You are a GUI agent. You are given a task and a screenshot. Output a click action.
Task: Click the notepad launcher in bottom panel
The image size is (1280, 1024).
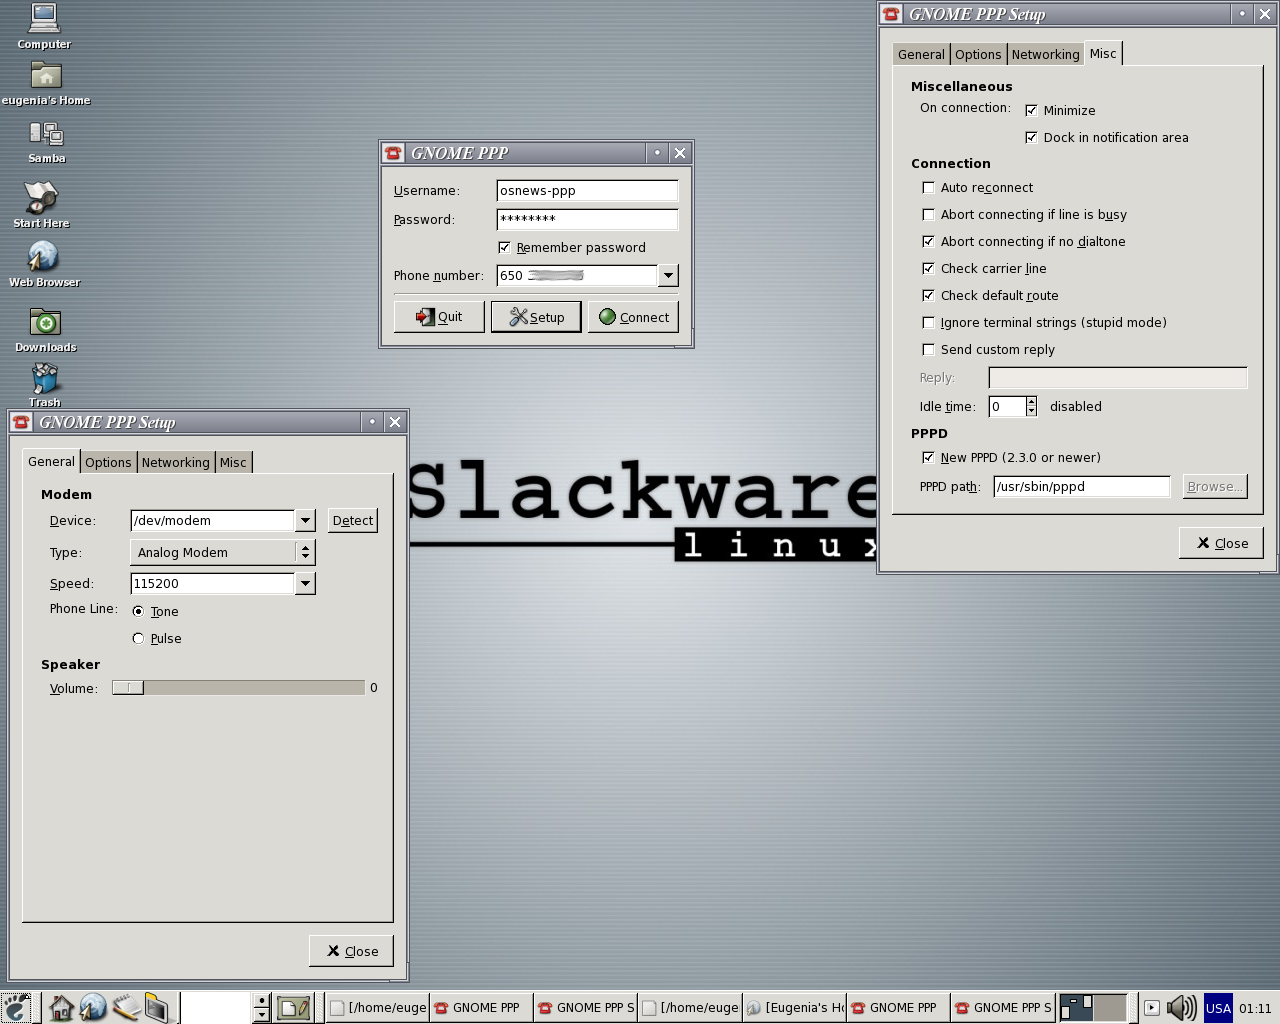(x=125, y=1007)
